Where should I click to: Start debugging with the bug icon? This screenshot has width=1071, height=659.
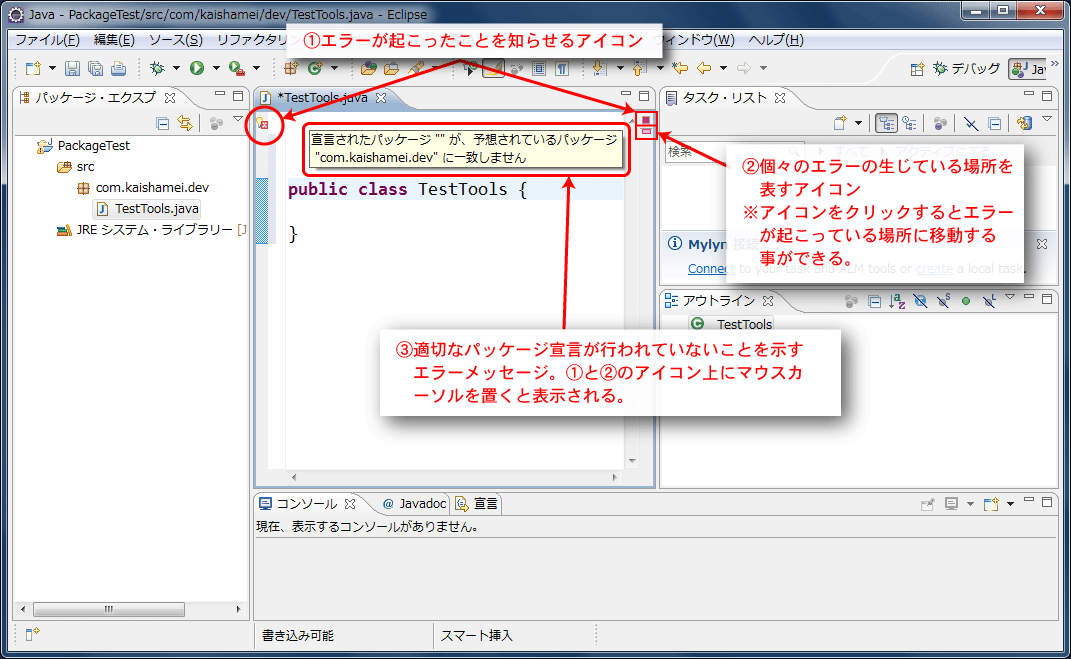point(157,68)
